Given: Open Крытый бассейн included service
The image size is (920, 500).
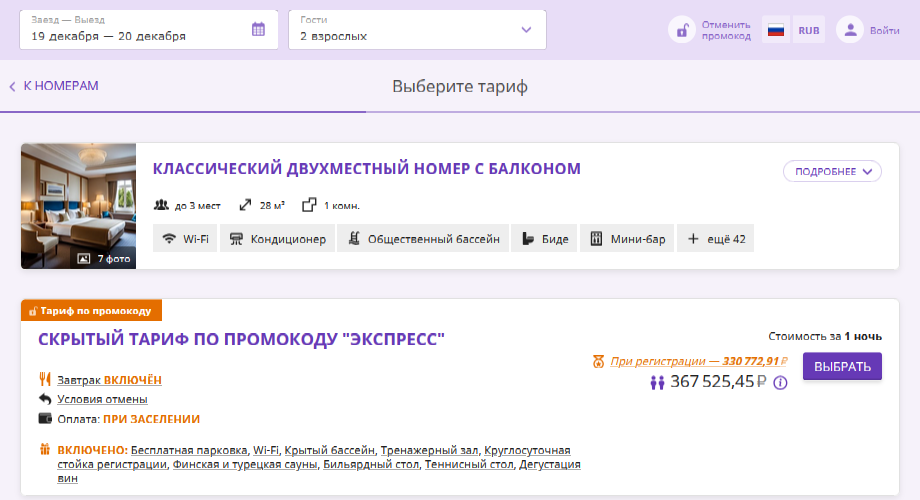Looking at the screenshot, I should (x=330, y=450).
